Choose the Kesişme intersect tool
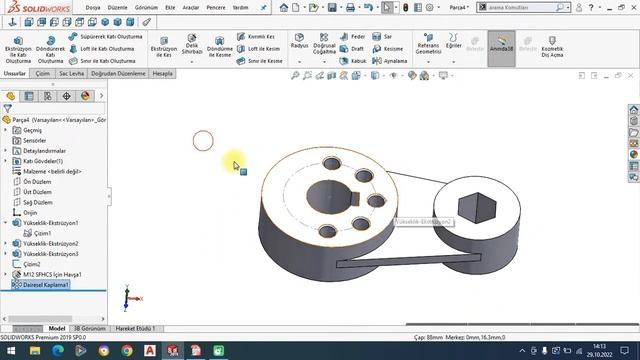 tap(388, 49)
